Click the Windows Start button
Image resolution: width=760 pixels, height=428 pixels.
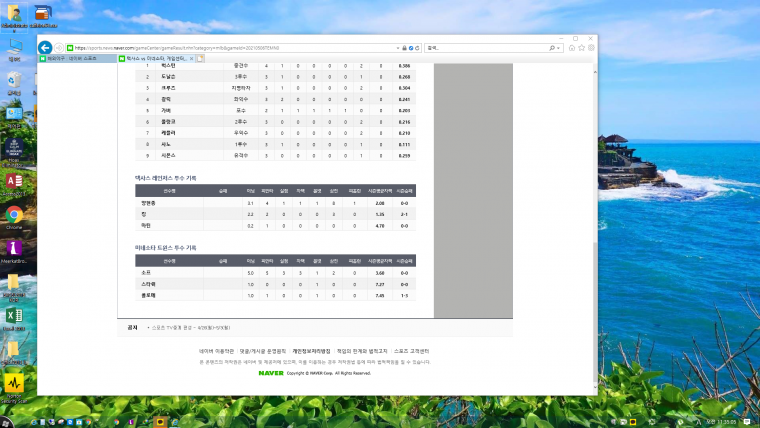pyautogui.click(x=5, y=423)
